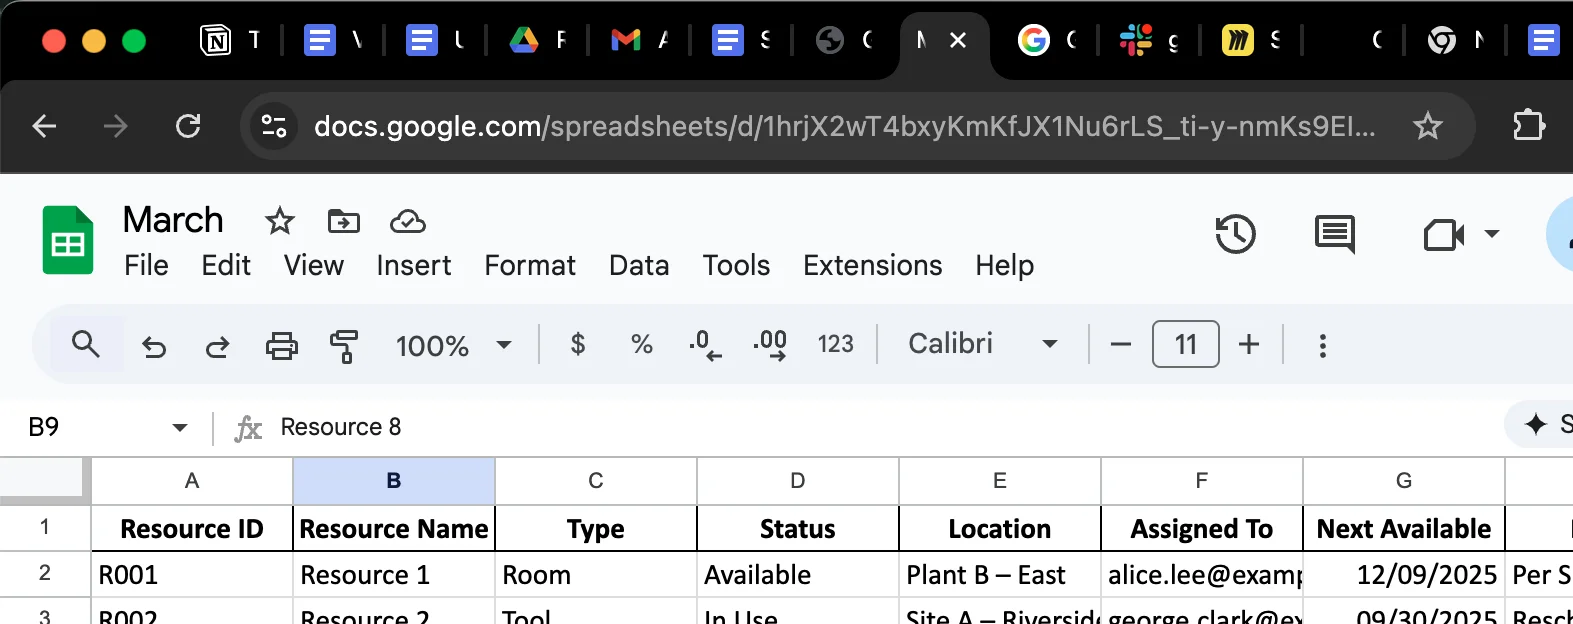1573x624 pixels.
Task: Select column A header
Action: coord(192,481)
